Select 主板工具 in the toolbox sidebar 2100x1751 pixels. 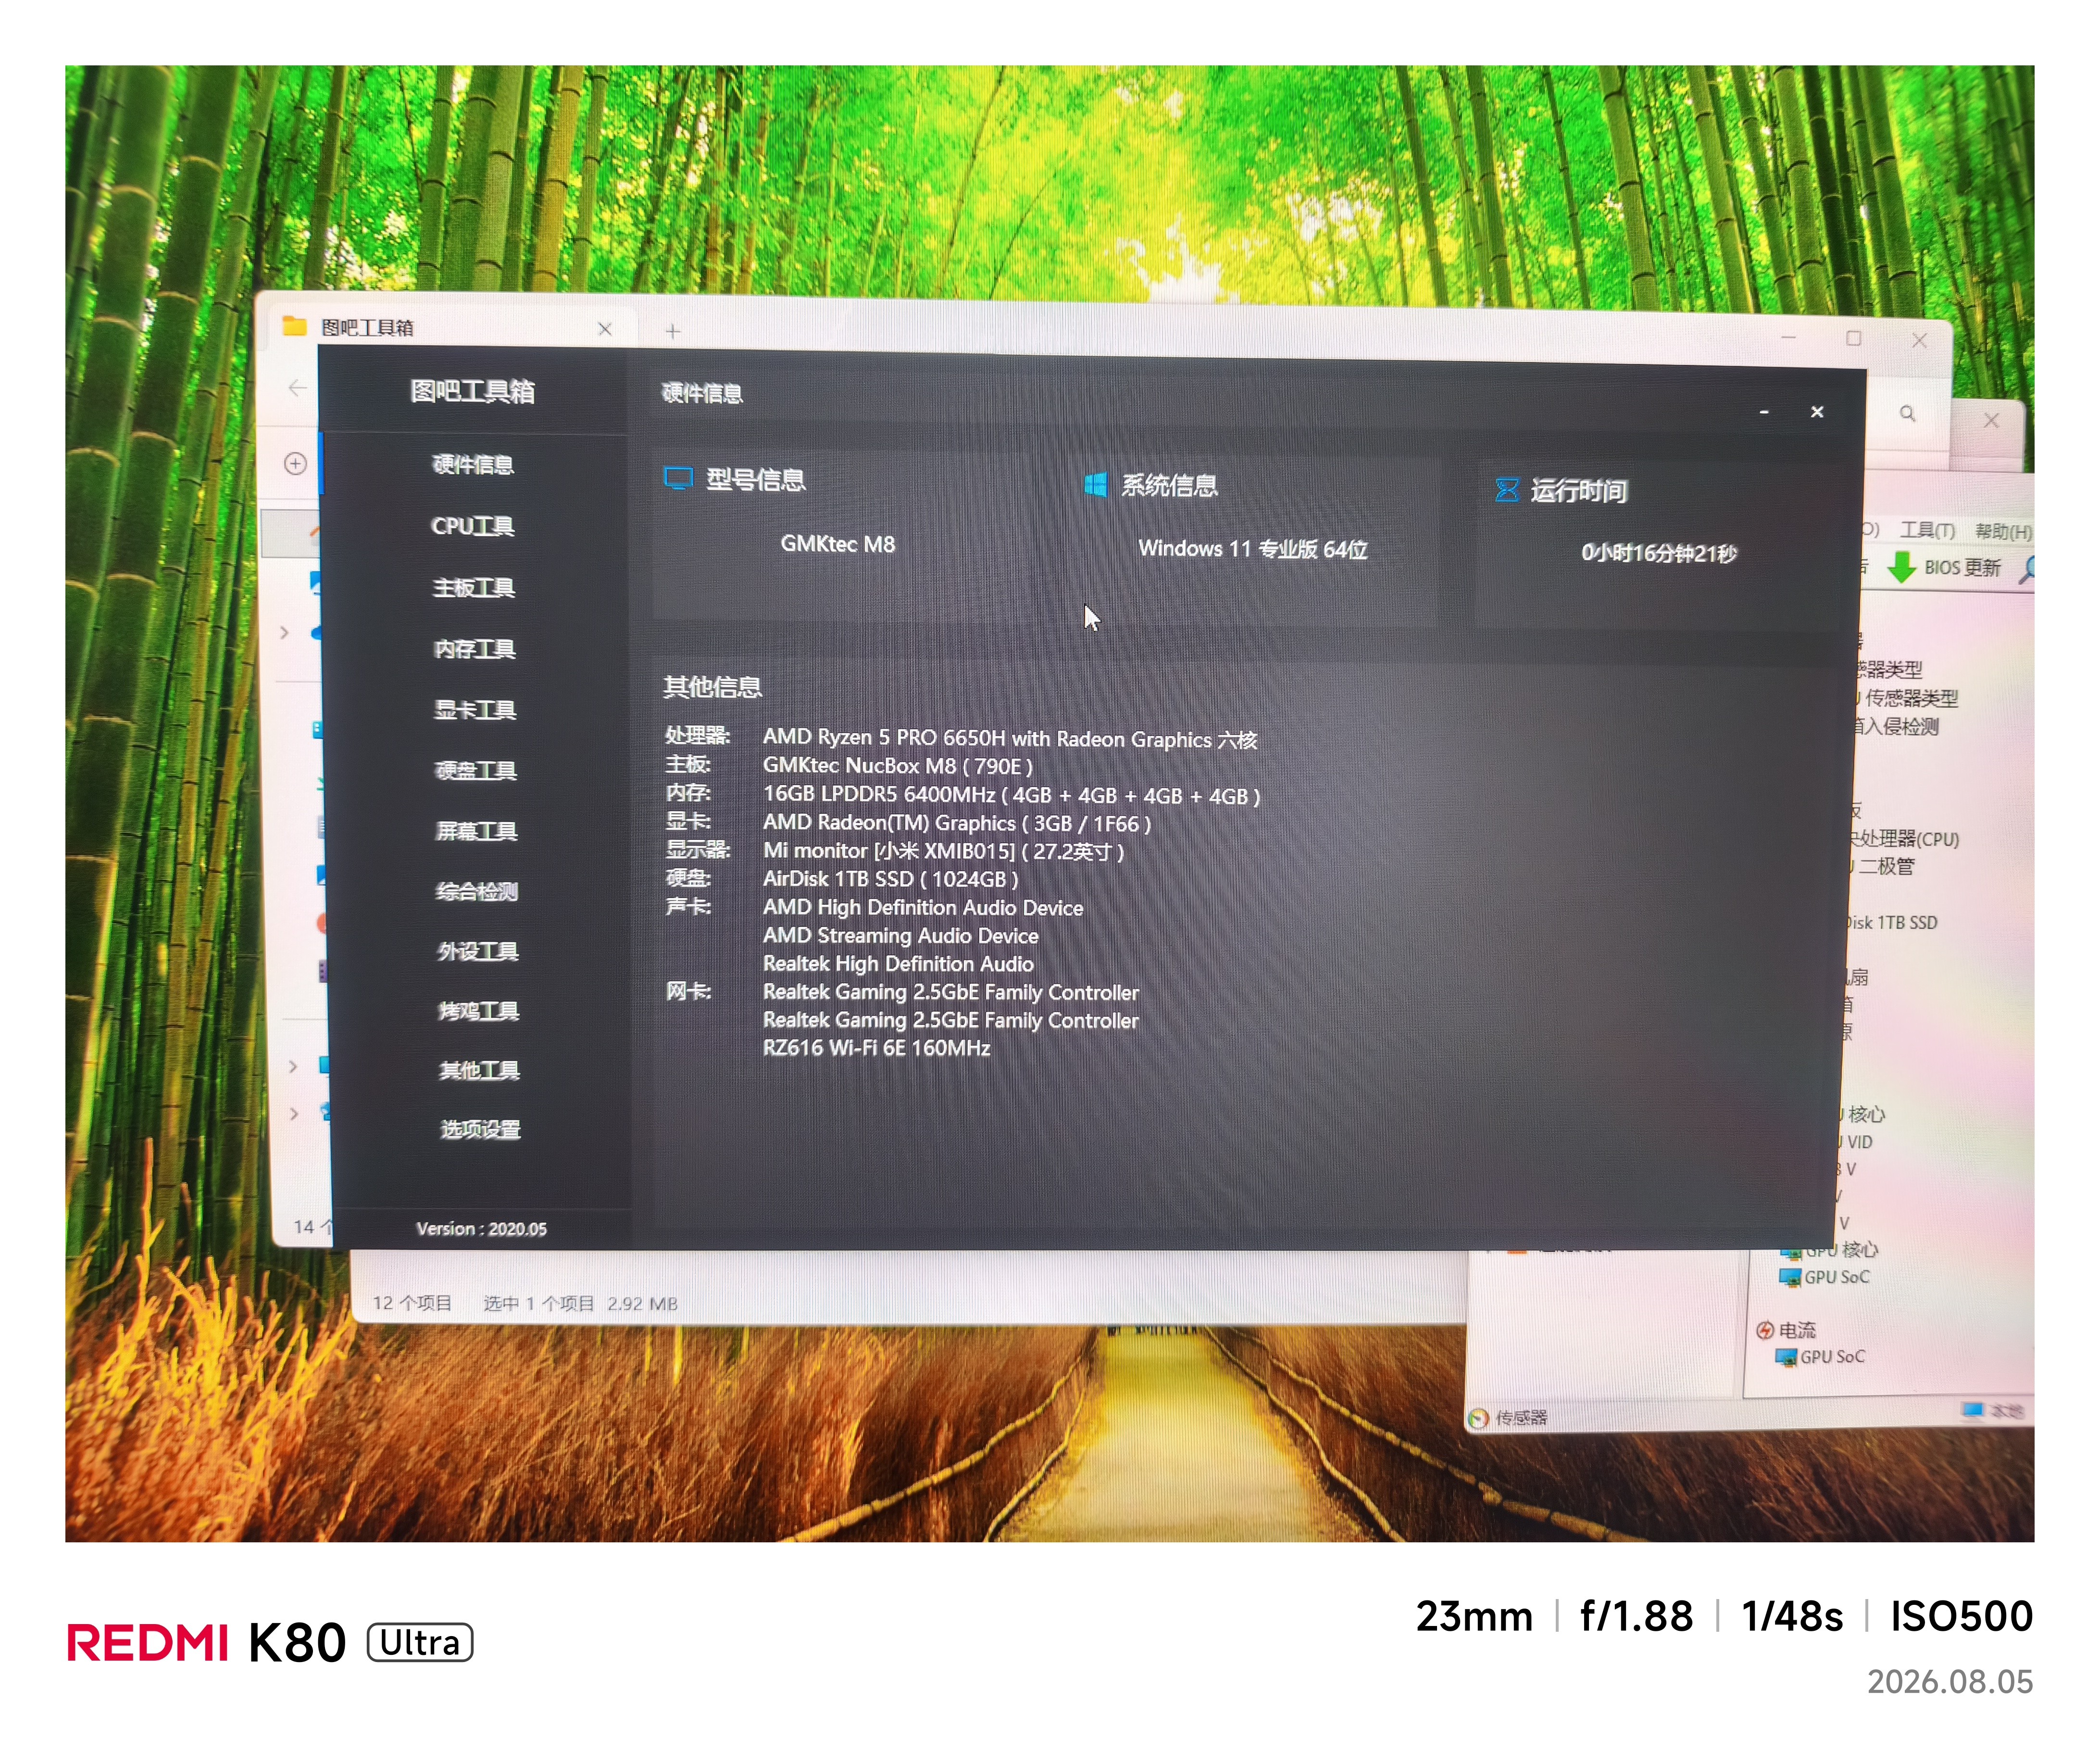tap(473, 587)
